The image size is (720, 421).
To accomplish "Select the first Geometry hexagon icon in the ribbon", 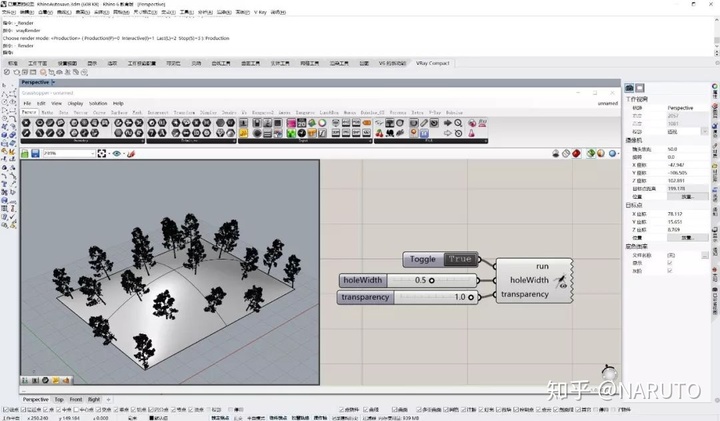I will [x=26, y=123].
